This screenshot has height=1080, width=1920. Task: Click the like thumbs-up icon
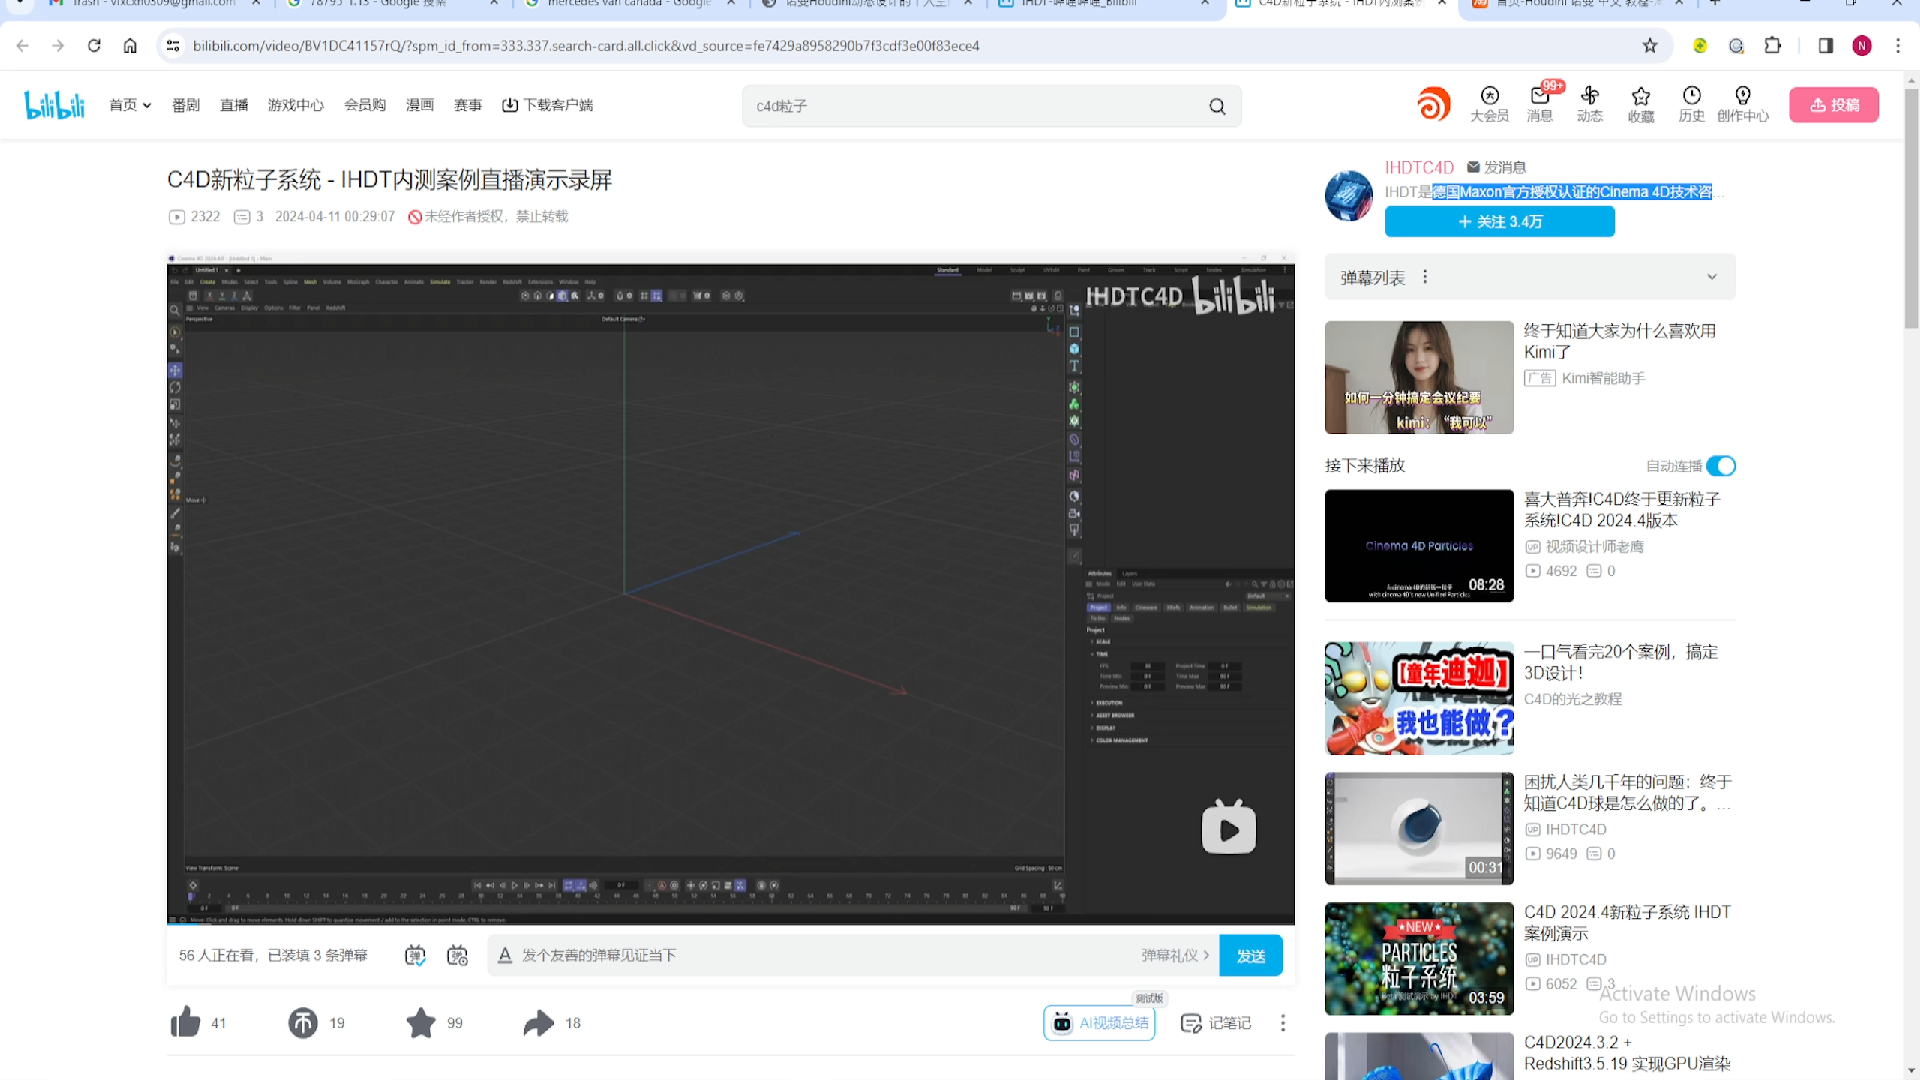(x=186, y=1022)
